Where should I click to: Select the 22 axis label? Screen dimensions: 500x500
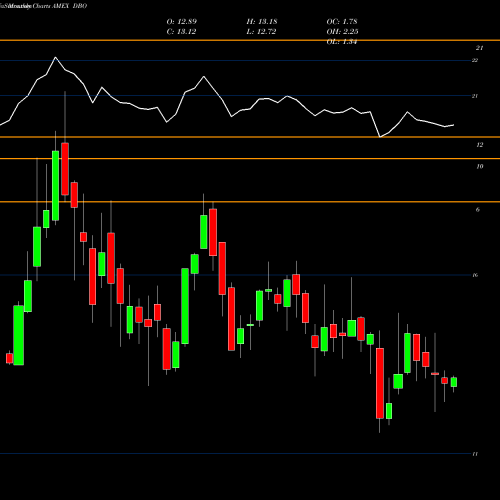coord(475,60)
